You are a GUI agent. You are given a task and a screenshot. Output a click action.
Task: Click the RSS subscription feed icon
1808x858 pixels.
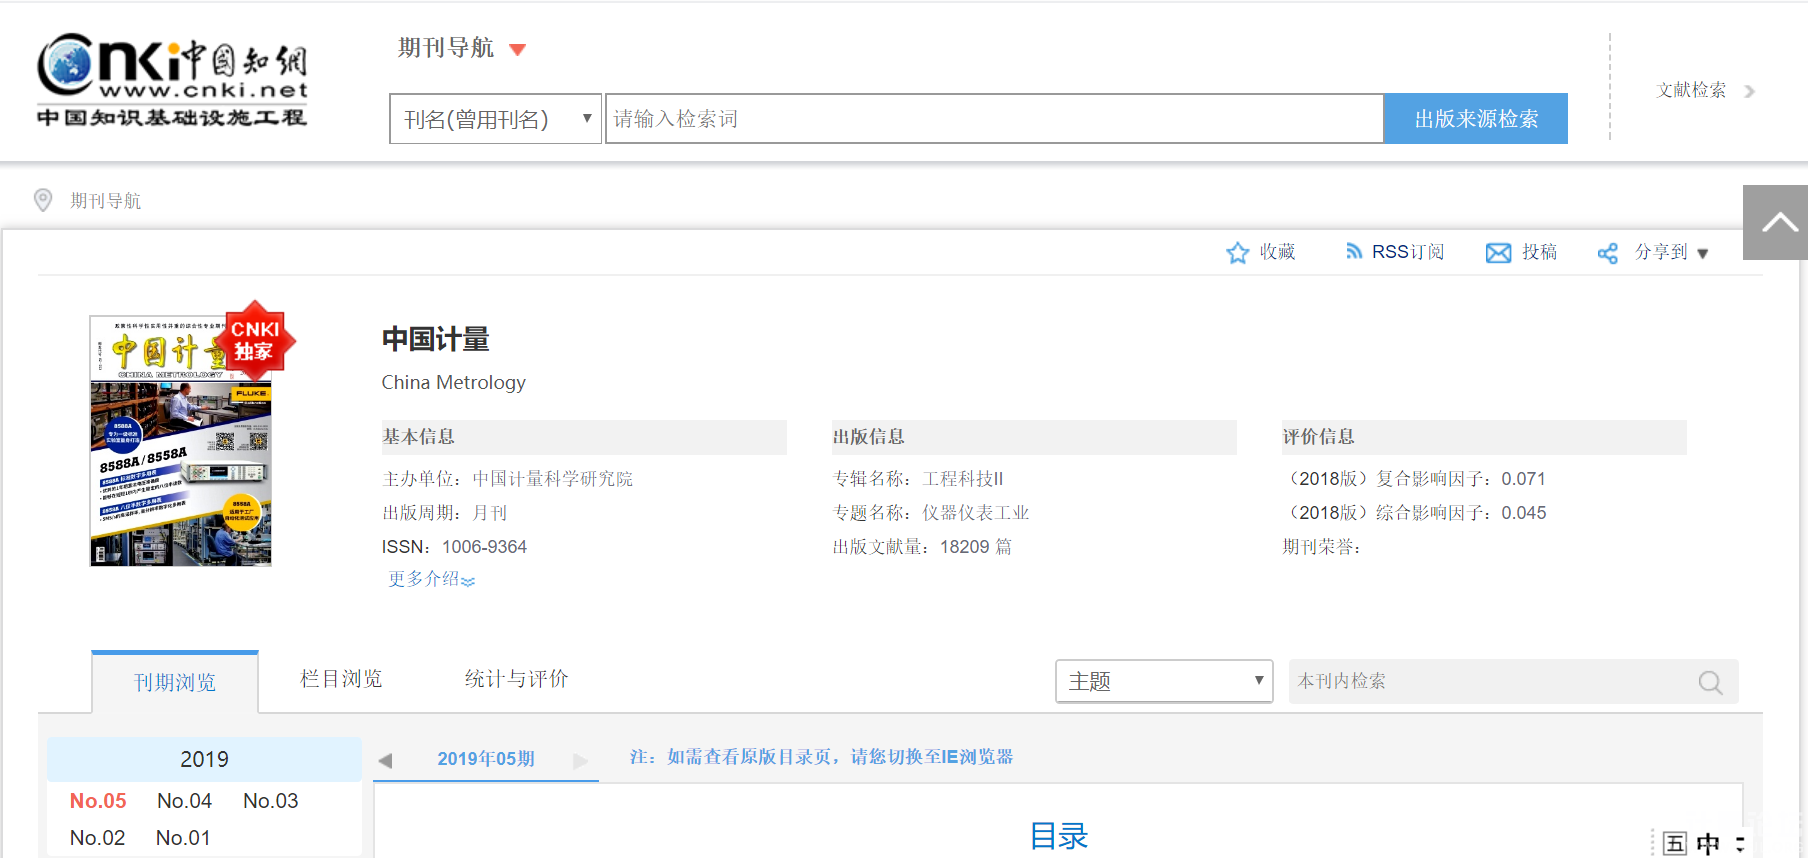coord(1353,252)
